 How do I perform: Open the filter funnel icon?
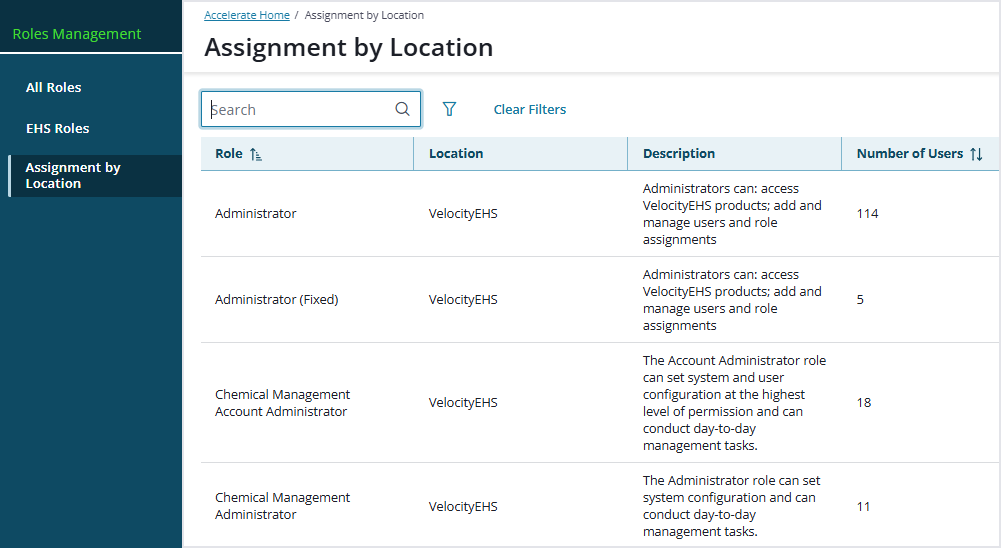click(449, 109)
